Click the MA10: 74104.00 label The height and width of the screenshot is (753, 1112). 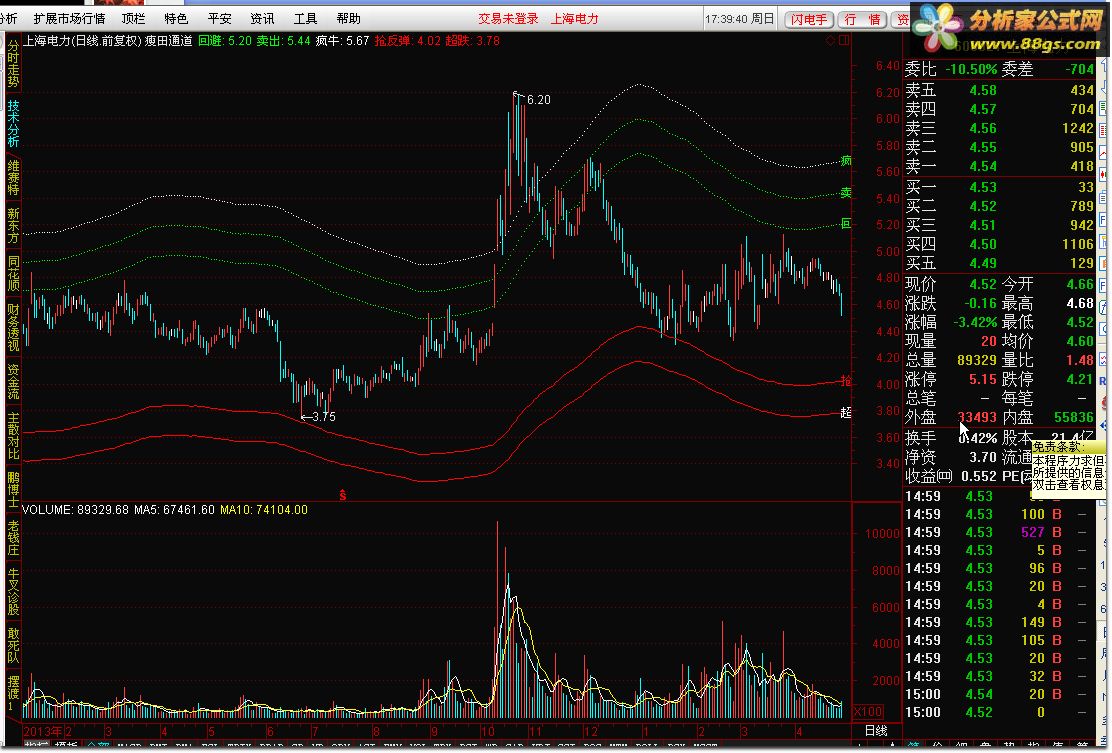(x=264, y=510)
